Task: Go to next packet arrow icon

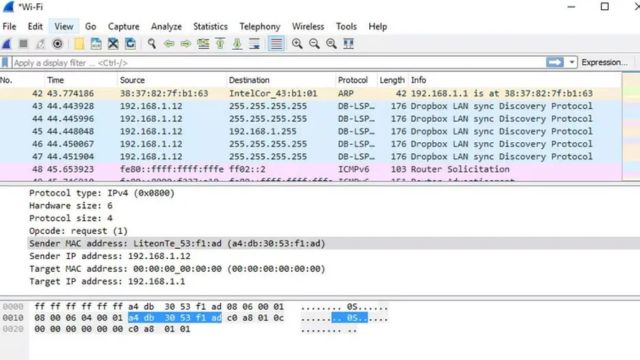Action: 186,44
